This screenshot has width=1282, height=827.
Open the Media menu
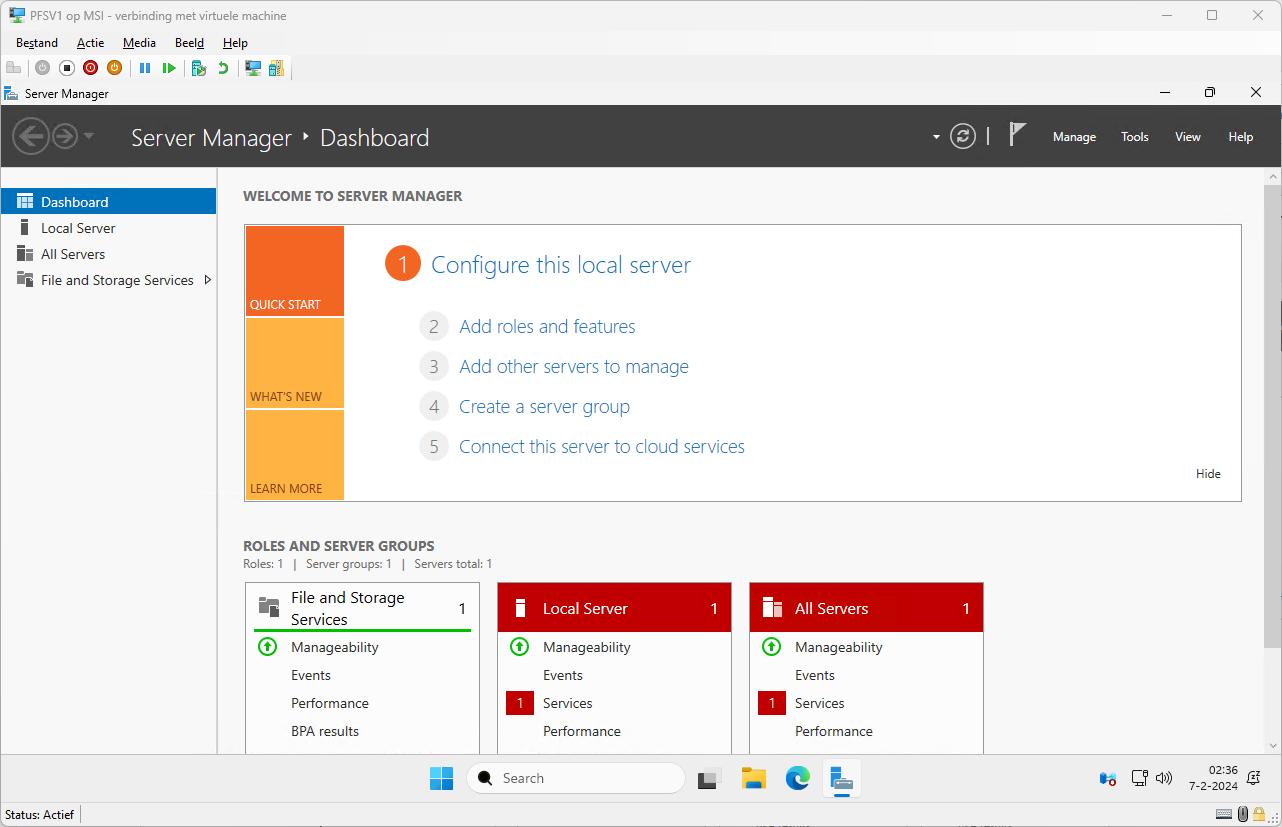139,43
